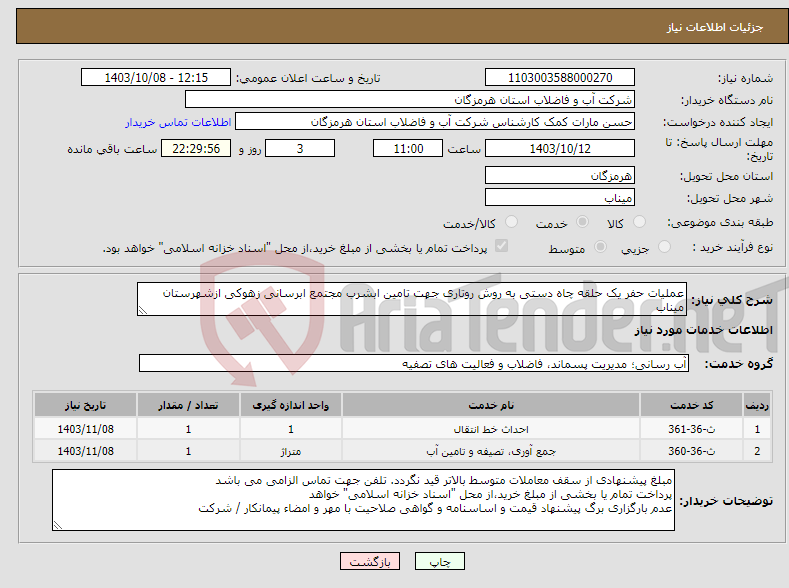Click the کد خدمت column header
Image resolution: width=789 pixels, height=588 pixels.
tap(691, 405)
